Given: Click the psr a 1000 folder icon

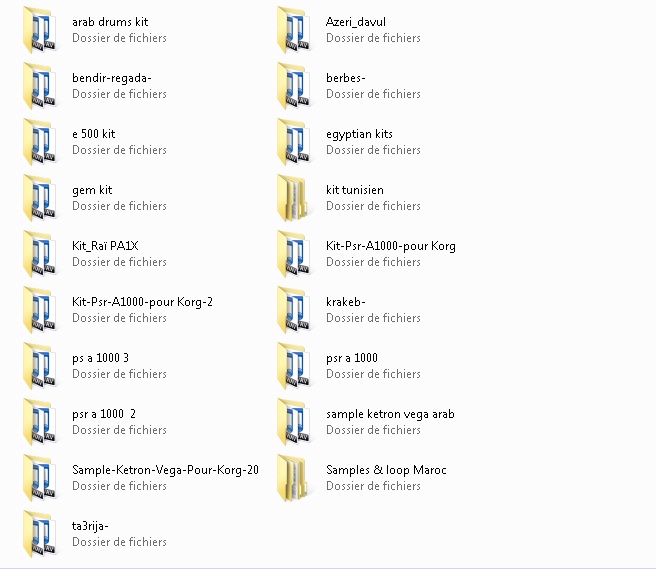Looking at the screenshot, I should coord(294,366).
